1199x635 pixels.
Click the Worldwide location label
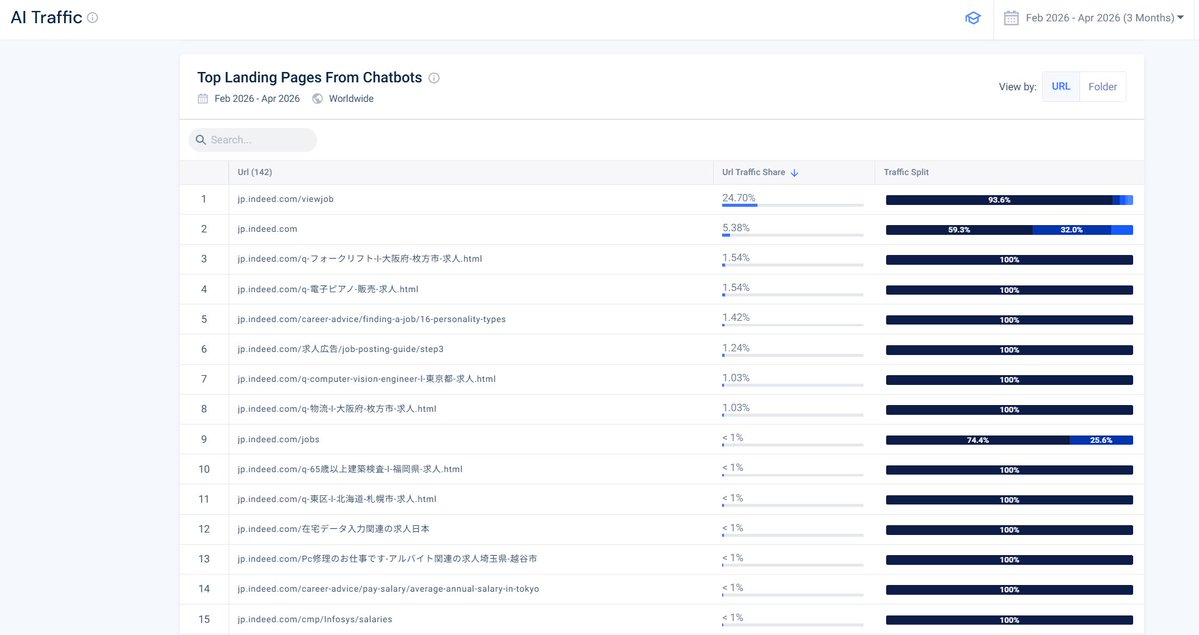(351, 99)
